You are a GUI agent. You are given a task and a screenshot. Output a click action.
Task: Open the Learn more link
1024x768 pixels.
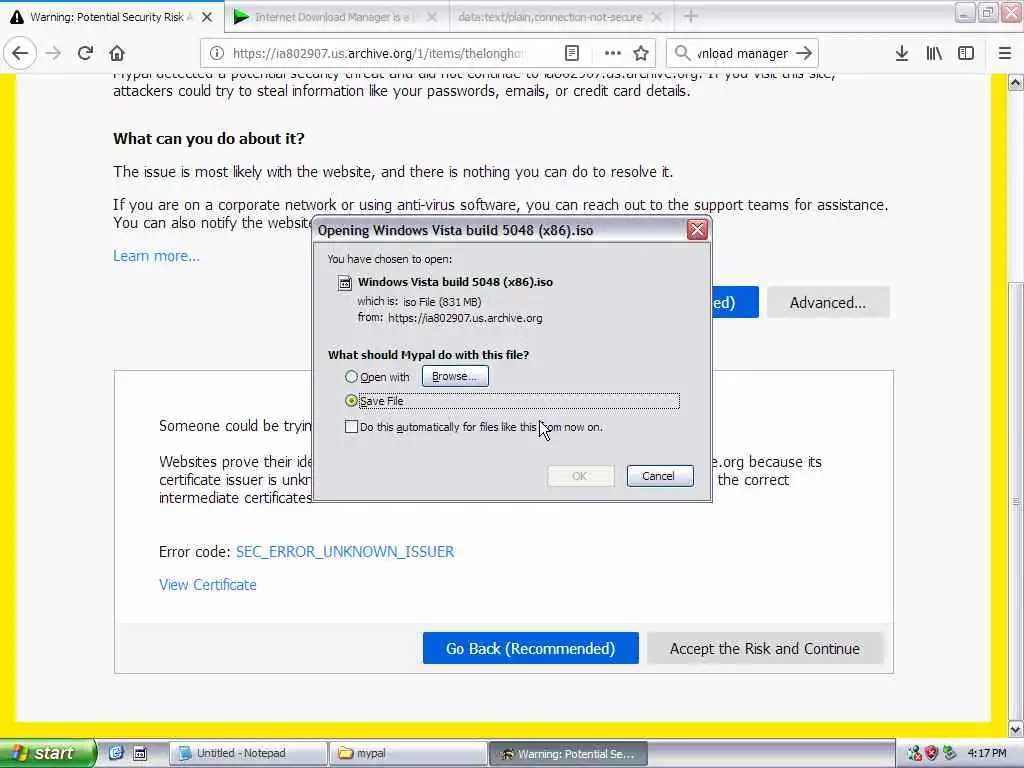[x=156, y=255]
